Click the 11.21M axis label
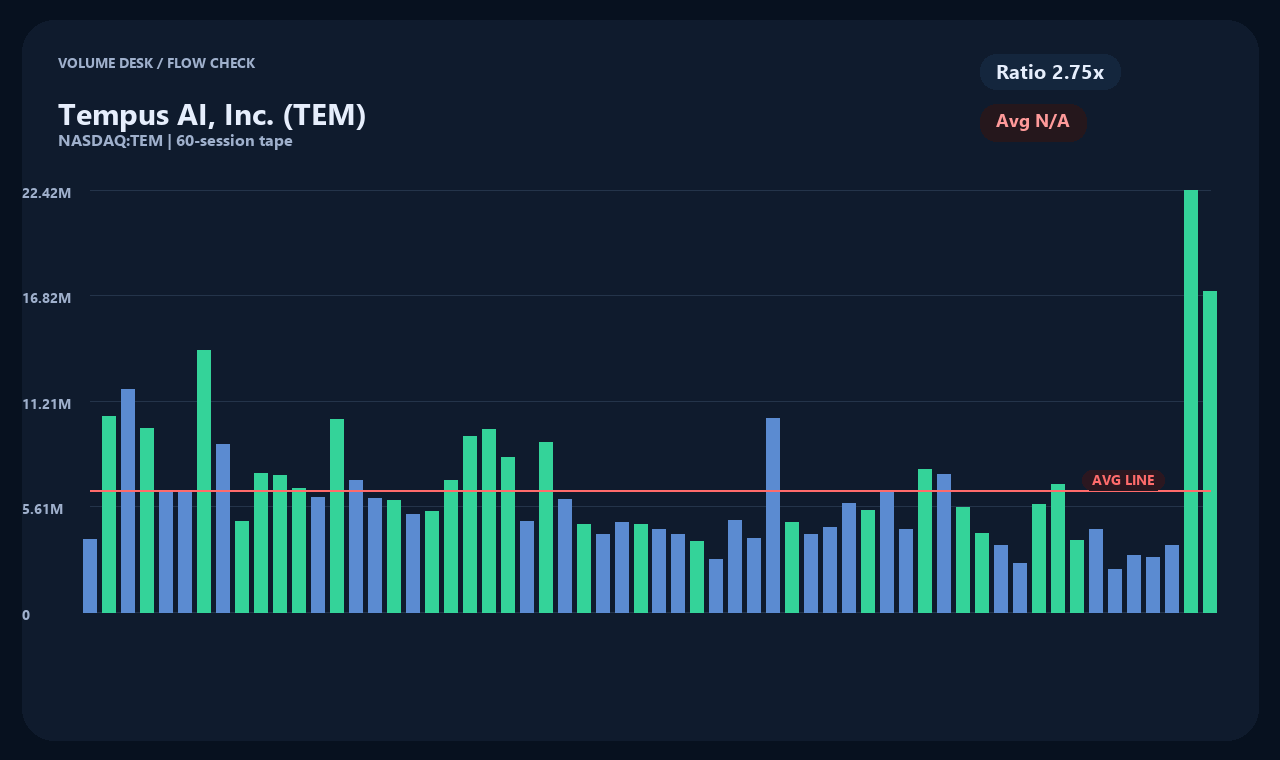Image resolution: width=1280 pixels, height=760 pixels. pyautogui.click(x=47, y=404)
